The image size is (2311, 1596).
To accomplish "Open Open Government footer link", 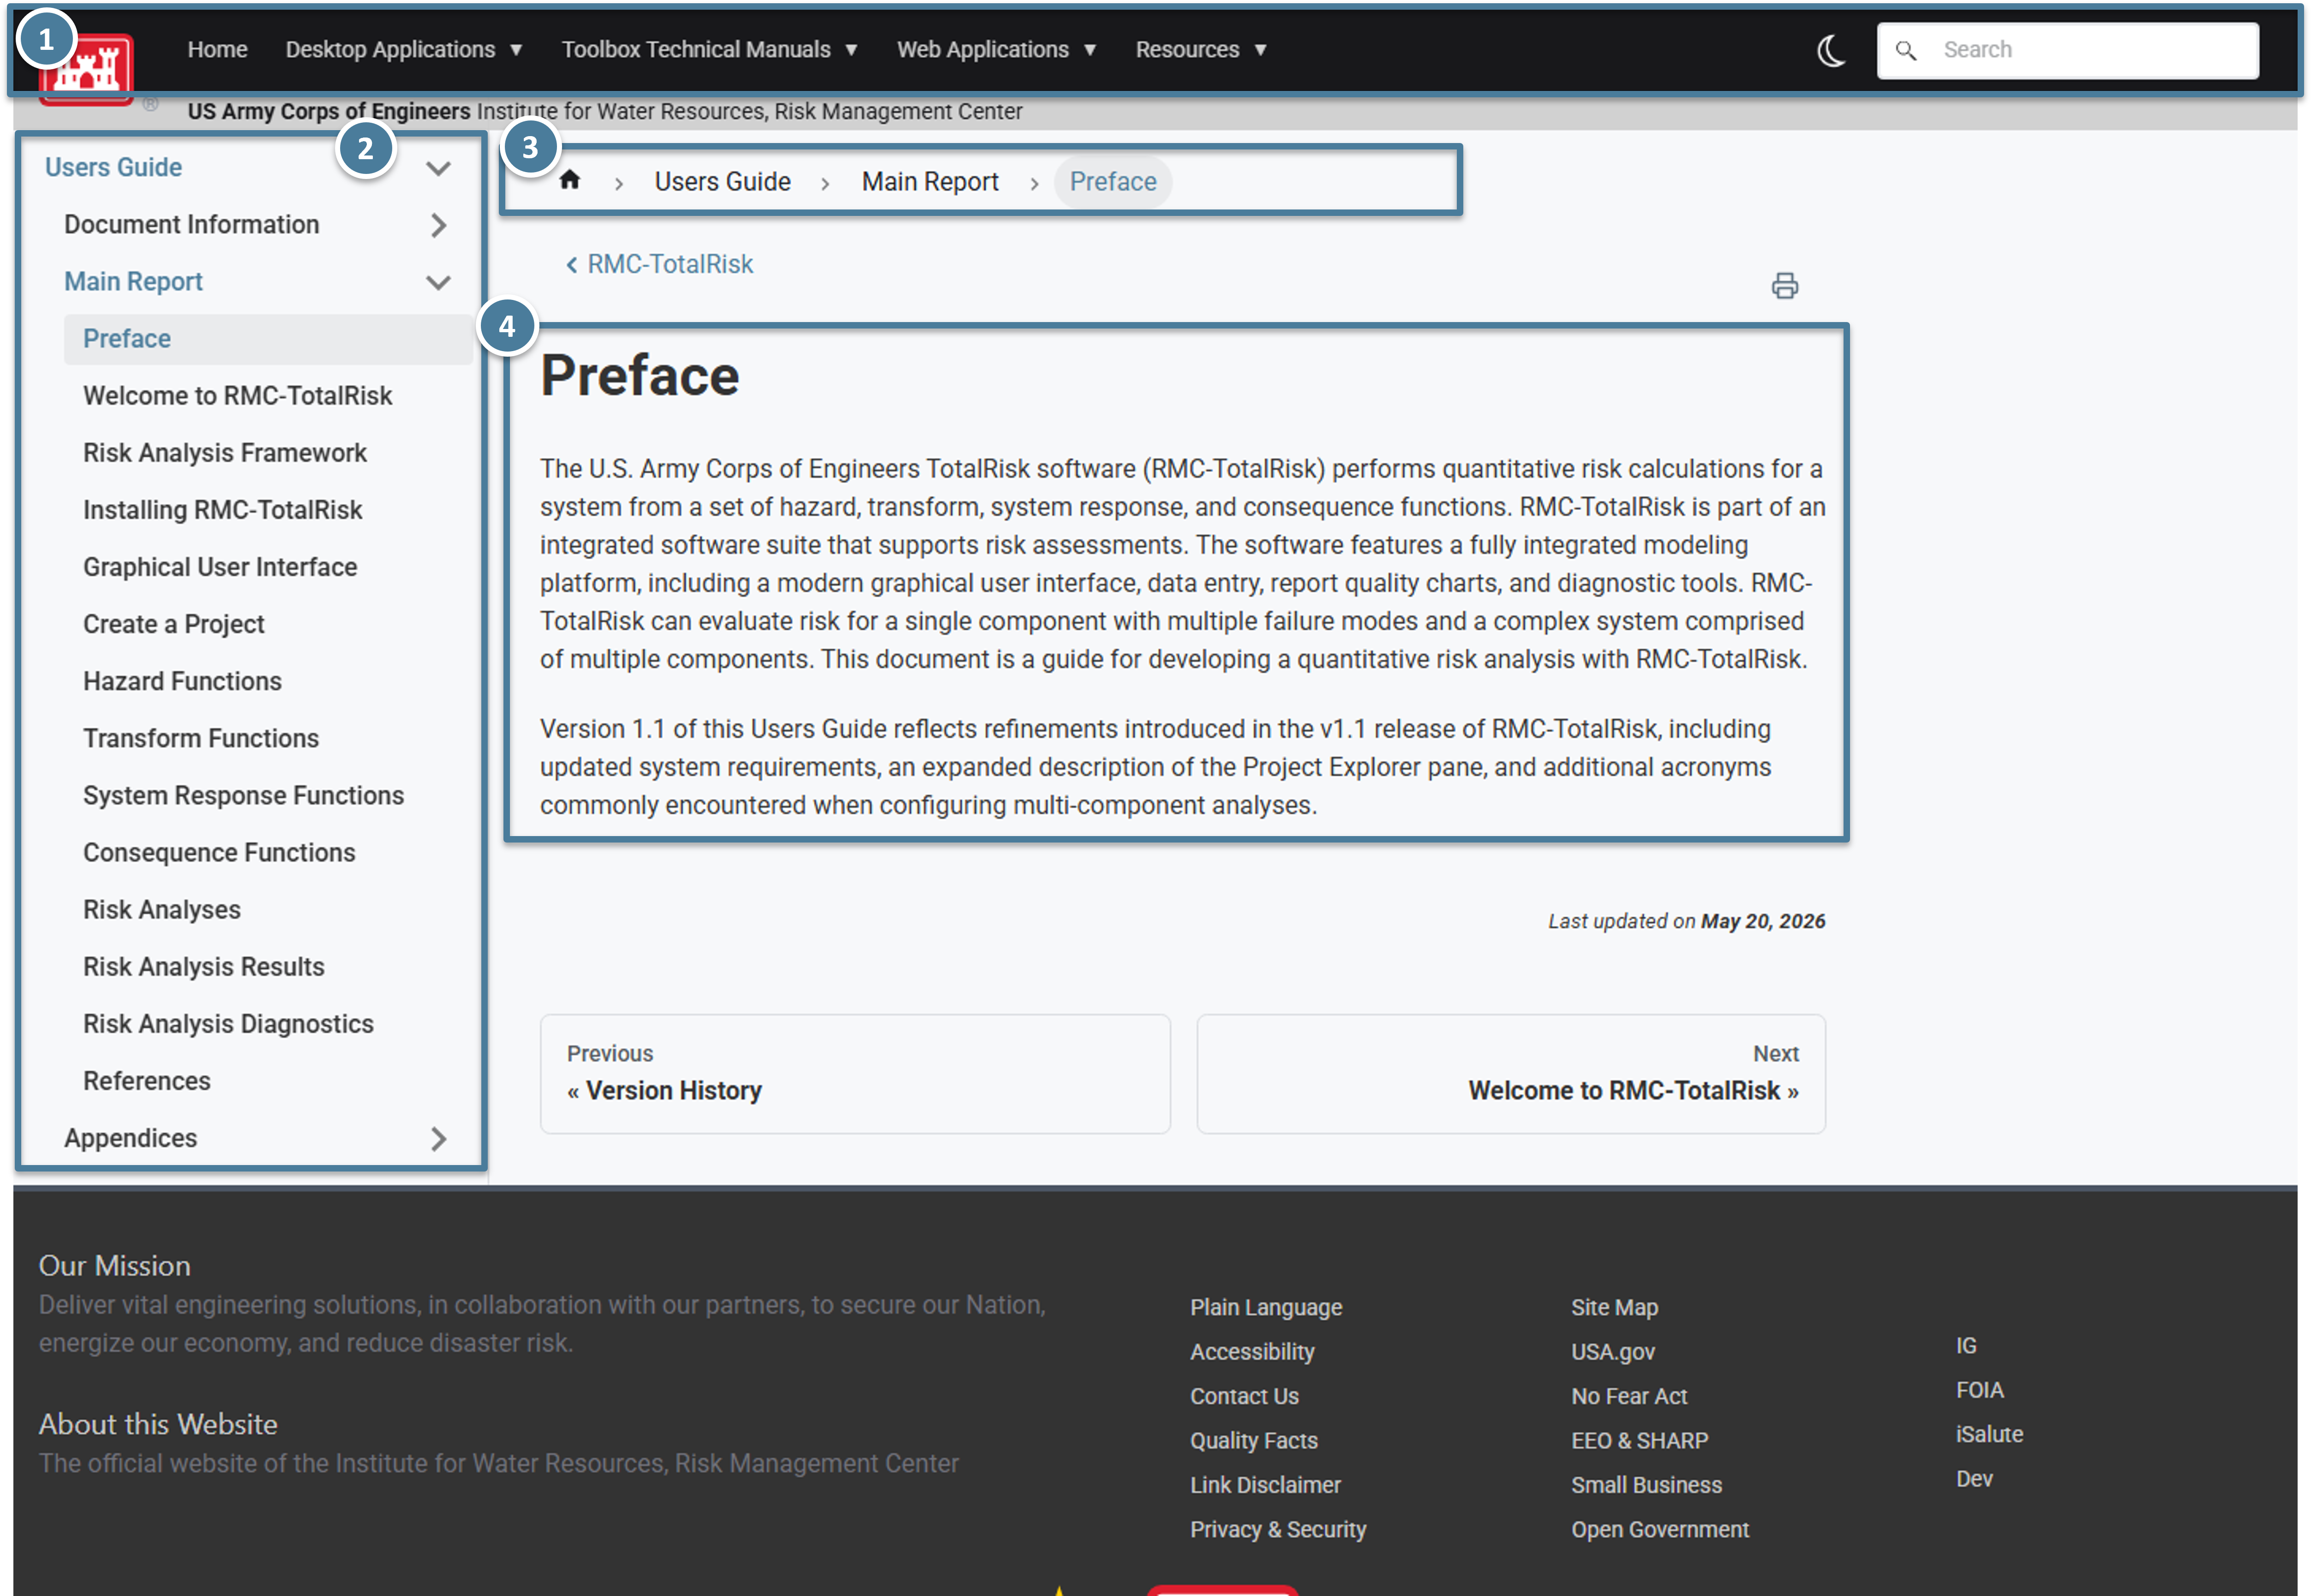I will pos(1660,1529).
